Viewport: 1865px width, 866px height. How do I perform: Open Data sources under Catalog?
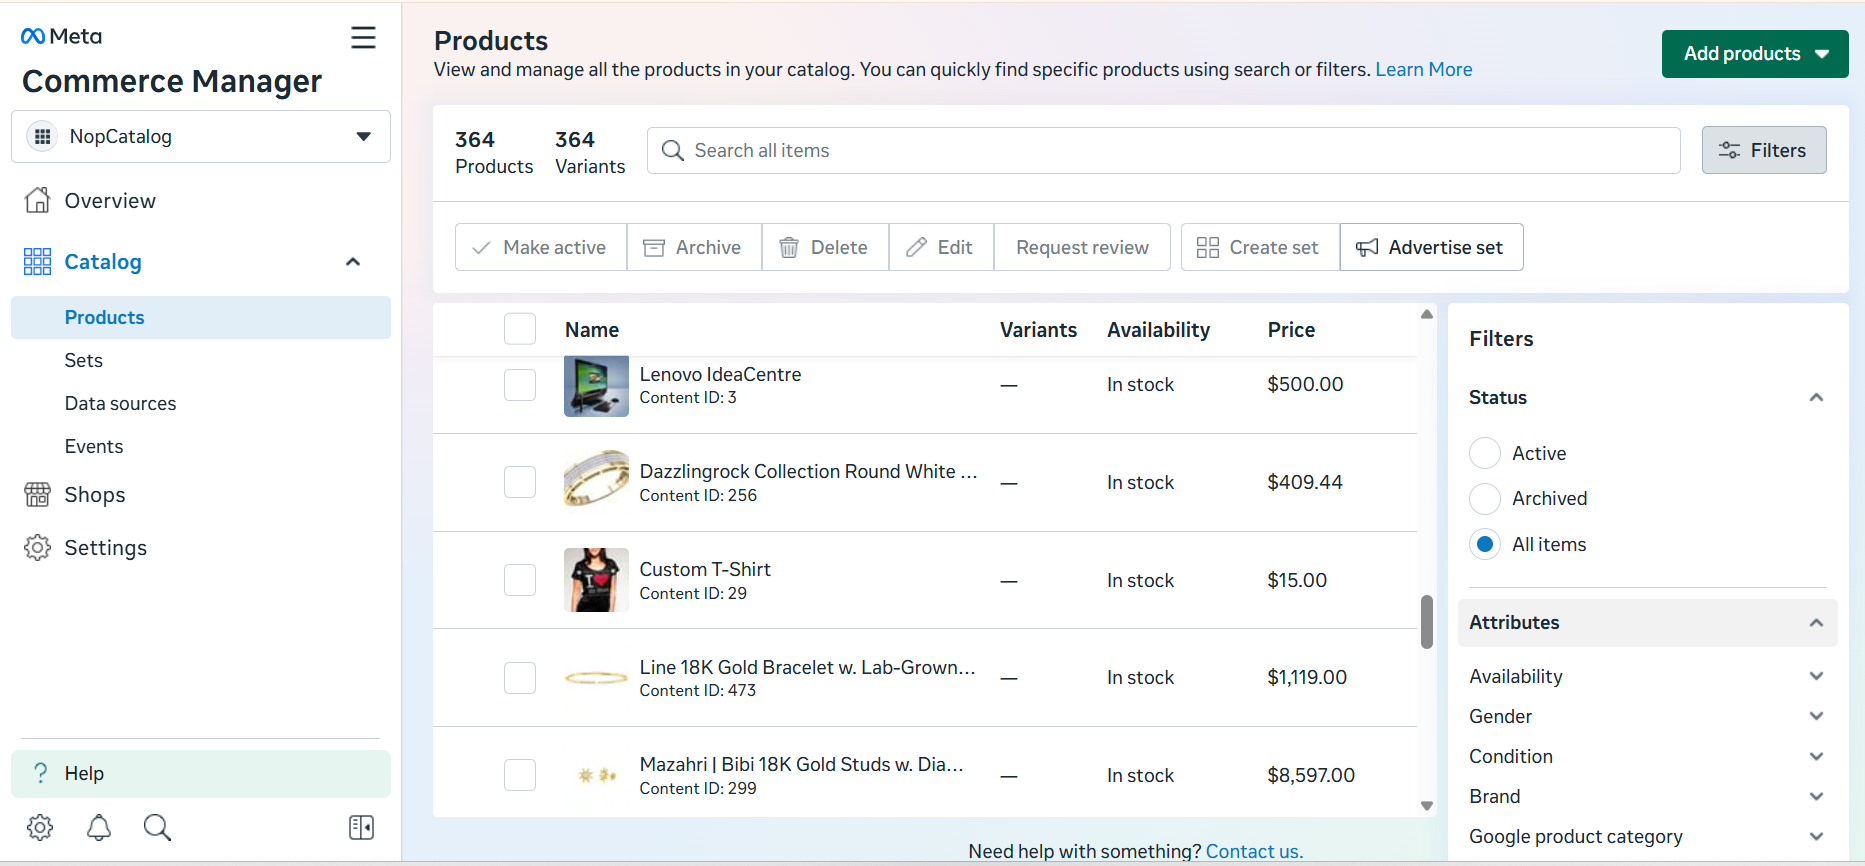click(120, 403)
